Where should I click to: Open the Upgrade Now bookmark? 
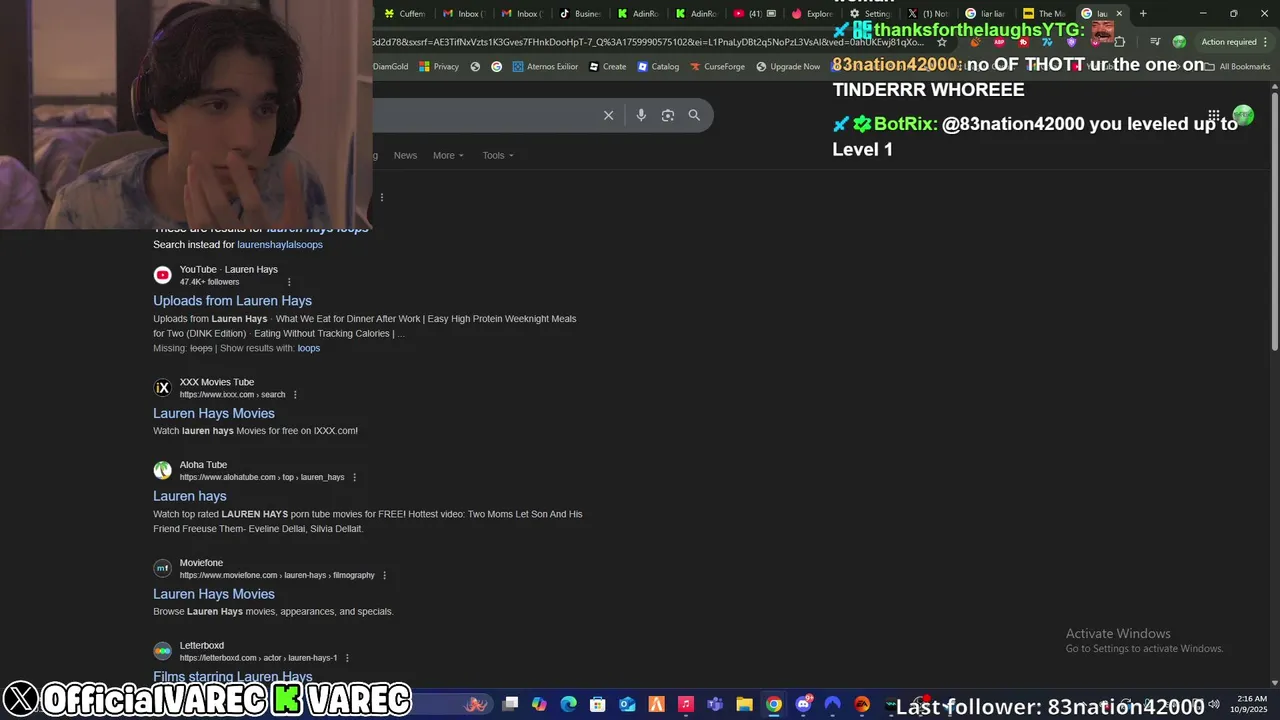coord(788,67)
